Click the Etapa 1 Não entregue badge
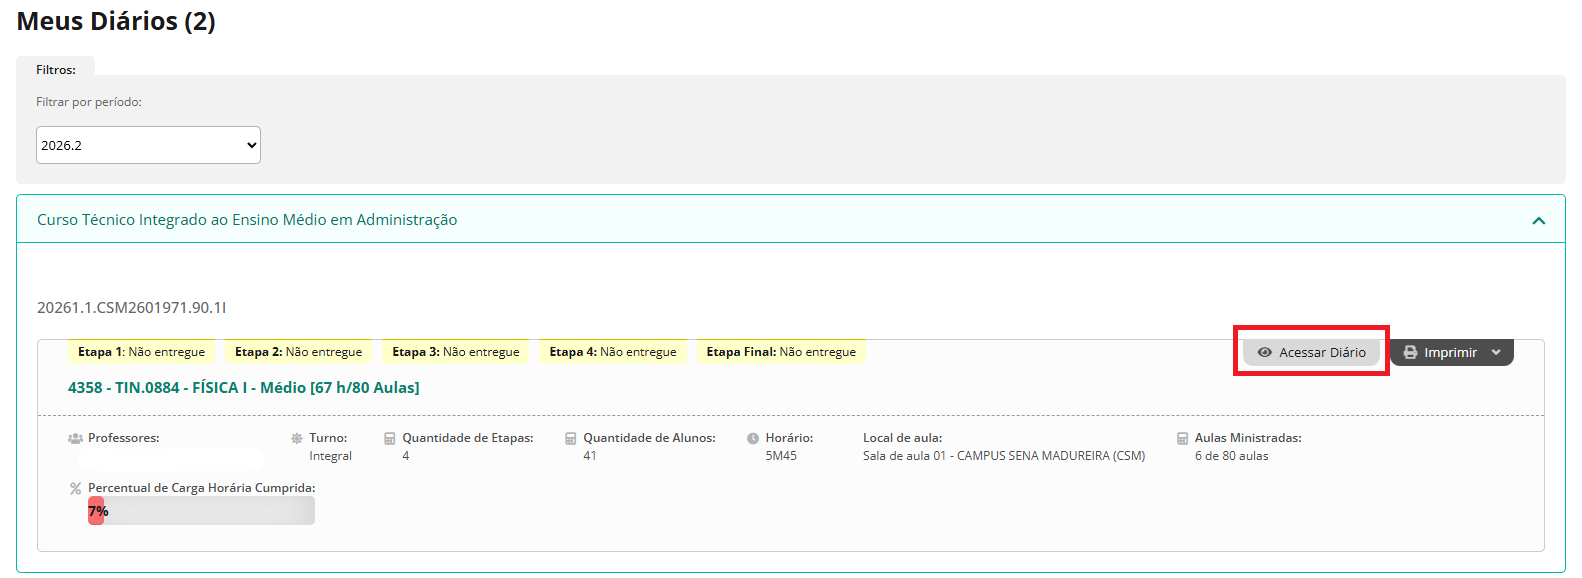Viewport: 1582px width, 578px height. (141, 352)
